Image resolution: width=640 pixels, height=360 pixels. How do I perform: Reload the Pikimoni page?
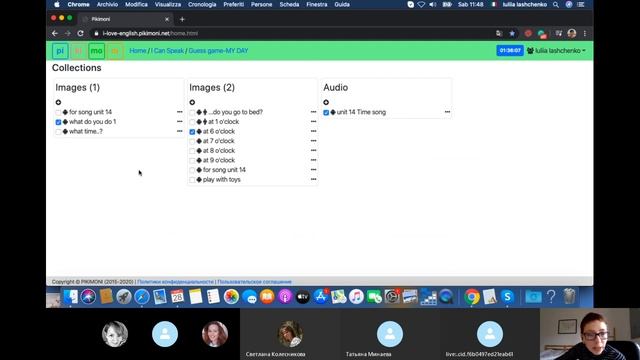[x=80, y=33]
